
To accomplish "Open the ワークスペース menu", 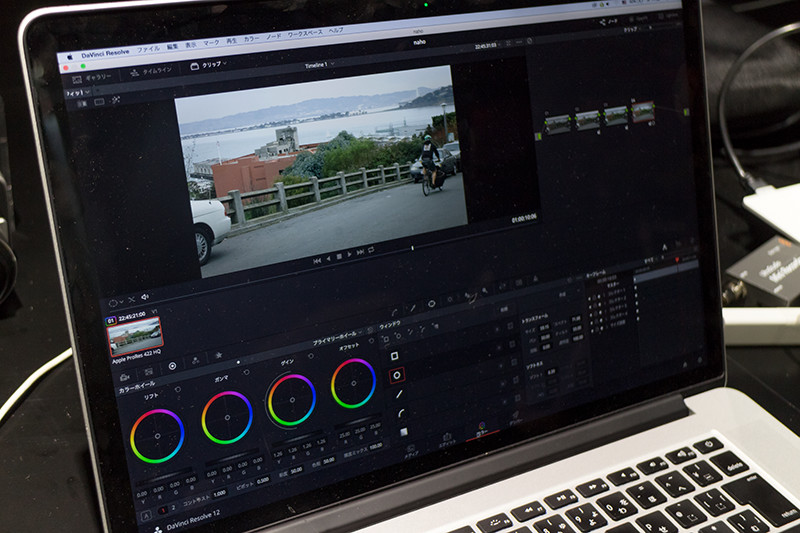I will coord(305,34).
